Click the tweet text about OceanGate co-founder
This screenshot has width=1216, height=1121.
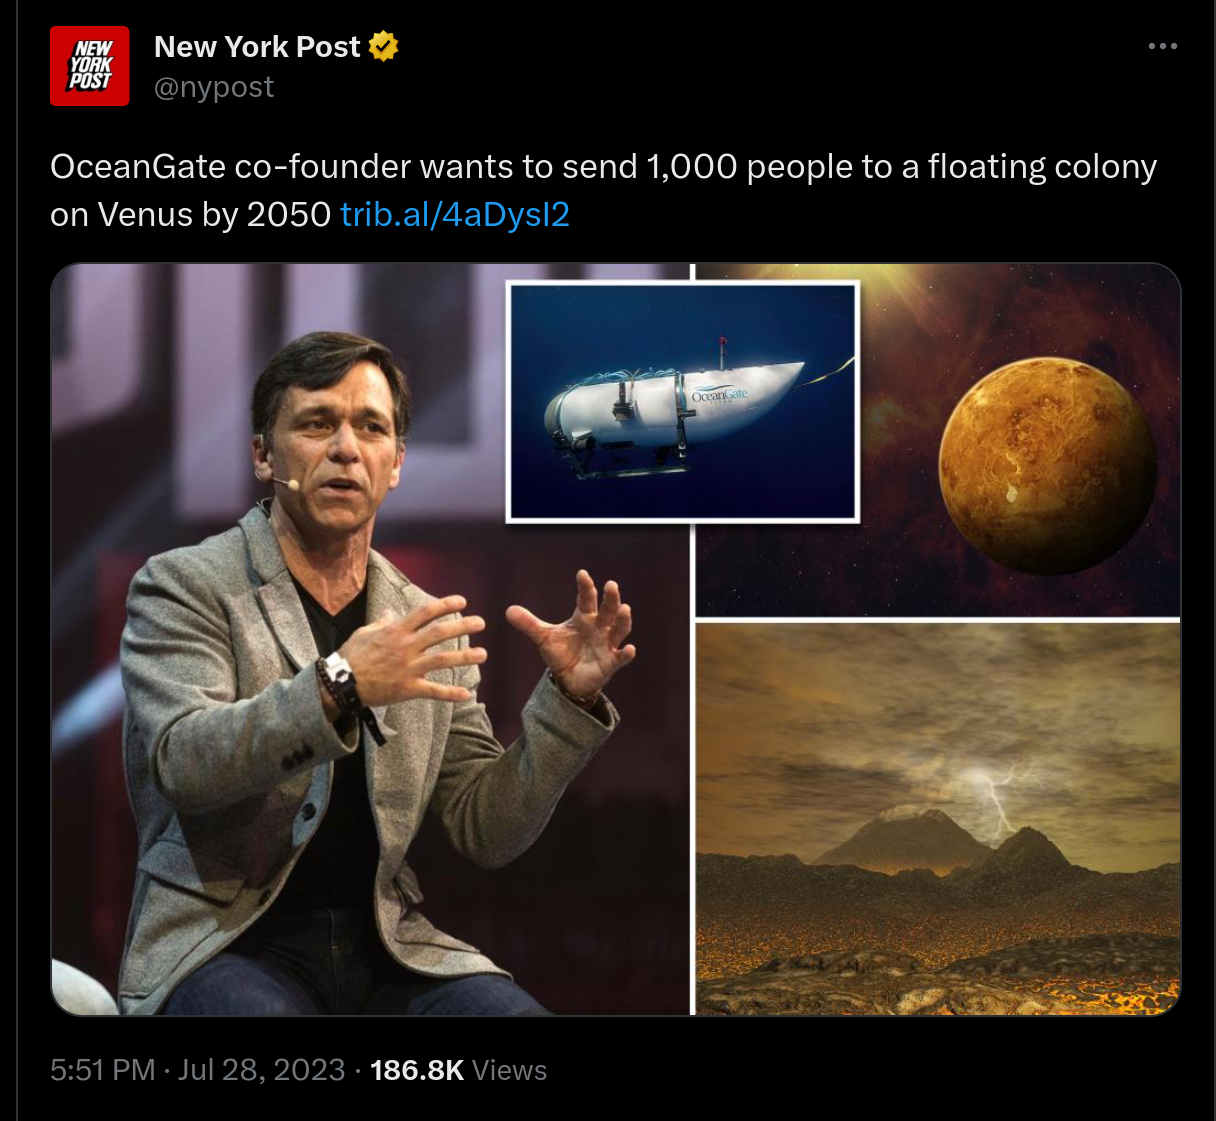(602, 167)
